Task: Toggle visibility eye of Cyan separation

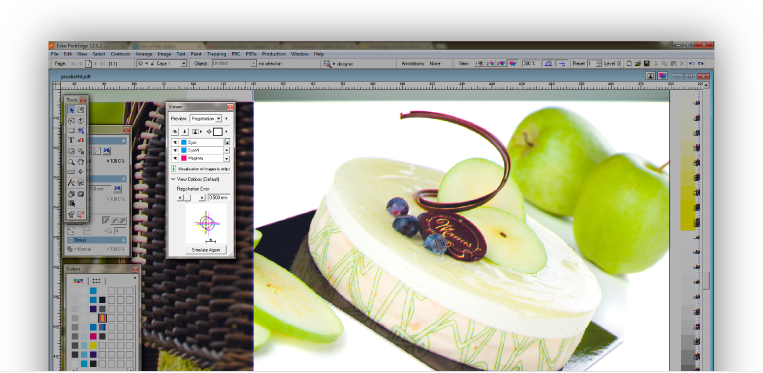Action: 175,142
